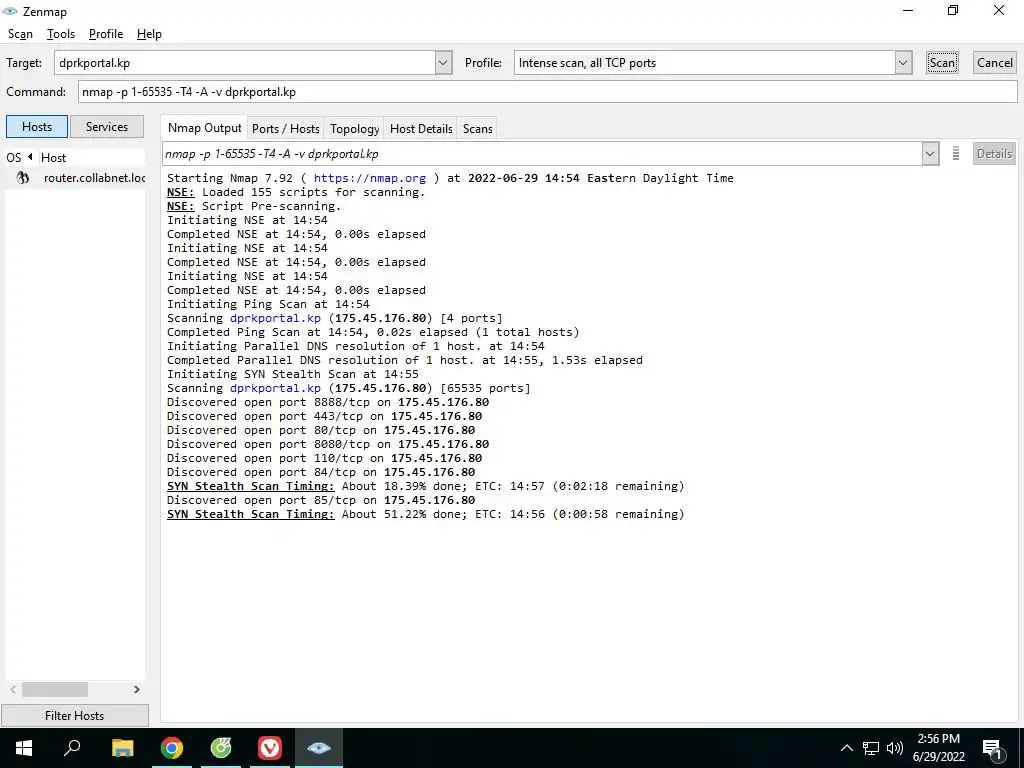Select host router.collabnet.loc
Screen dimensions: 1024x768
pyautogui.click(x=74, y=178)
